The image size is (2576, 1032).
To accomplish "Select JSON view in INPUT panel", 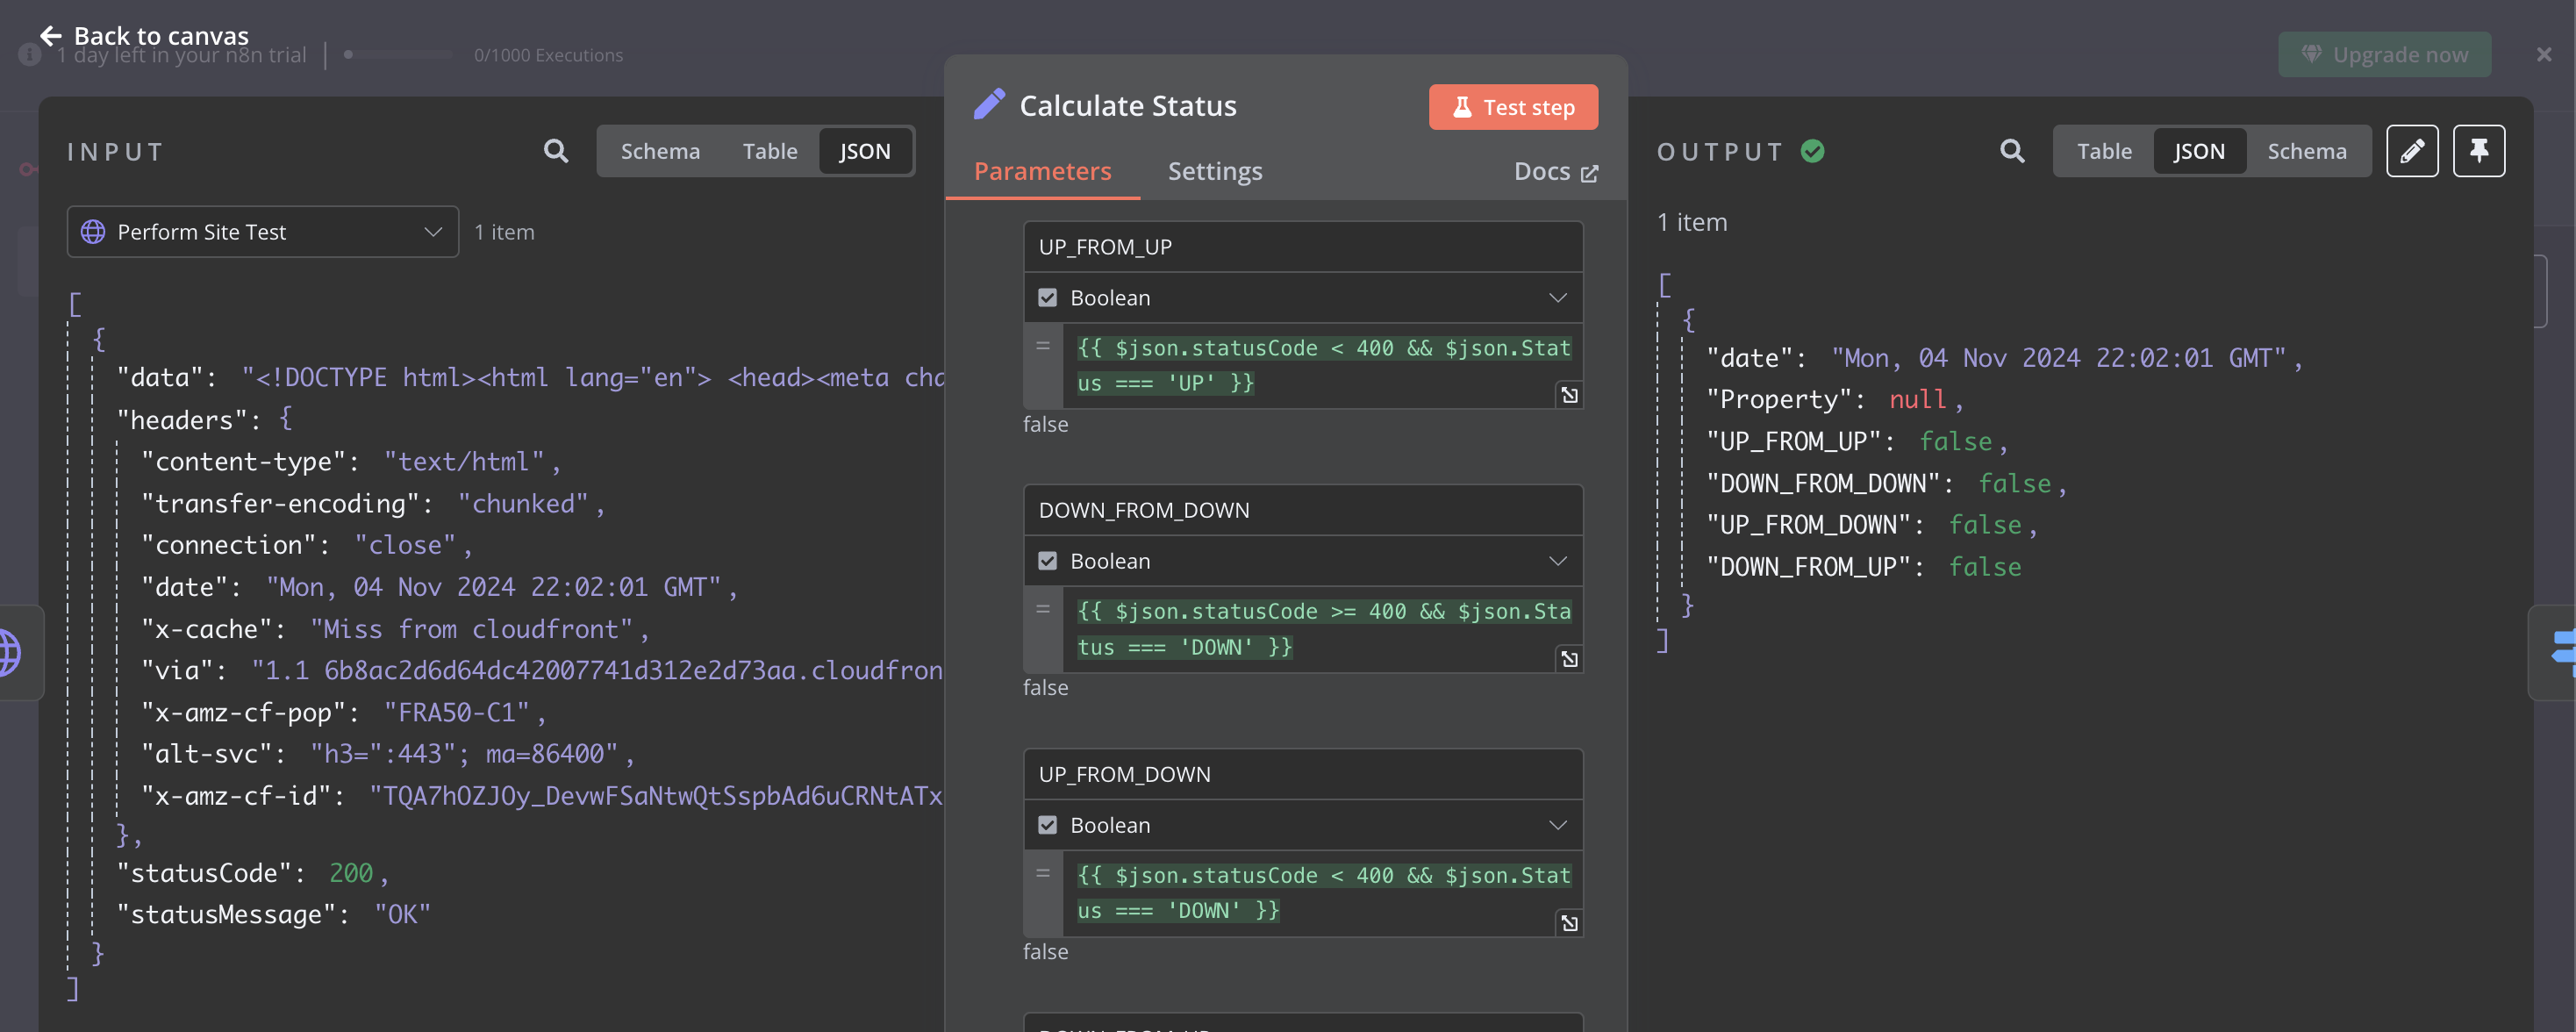I will pyautogui.click(x=864, y=151).
